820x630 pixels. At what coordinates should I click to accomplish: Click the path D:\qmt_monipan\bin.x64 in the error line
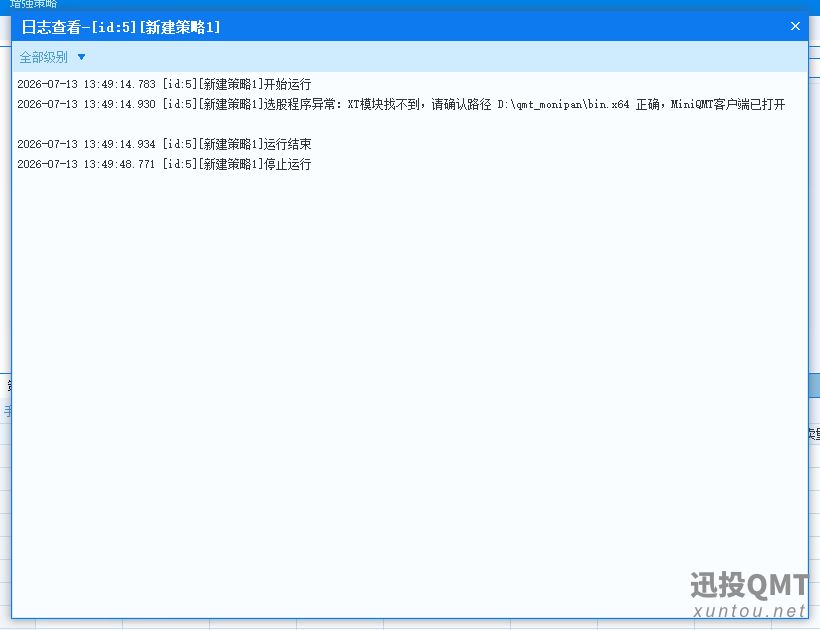click(563, 105)
